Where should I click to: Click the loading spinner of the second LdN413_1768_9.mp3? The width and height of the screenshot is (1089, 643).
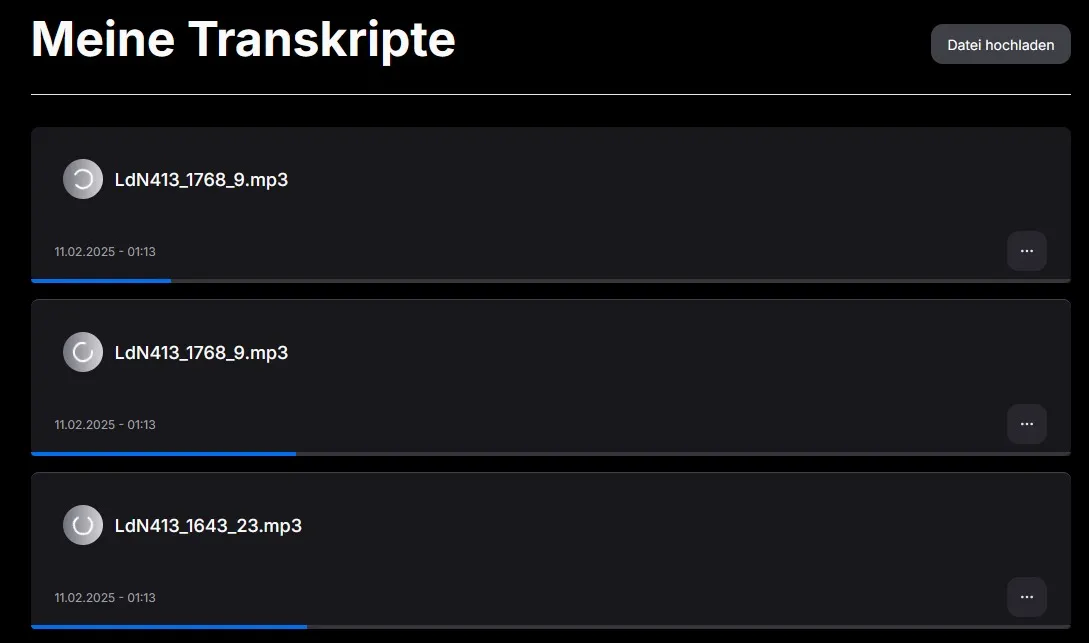[82, 352]
